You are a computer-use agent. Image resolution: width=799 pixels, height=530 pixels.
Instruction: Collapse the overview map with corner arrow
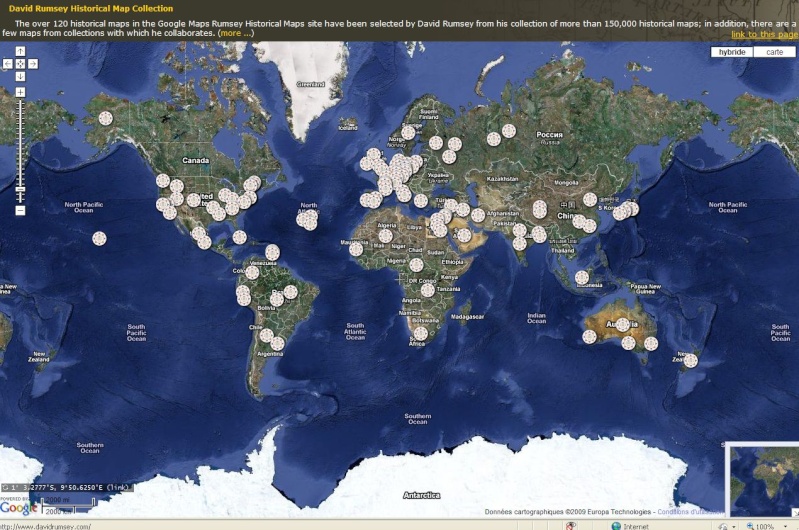[x=794, y=512]
